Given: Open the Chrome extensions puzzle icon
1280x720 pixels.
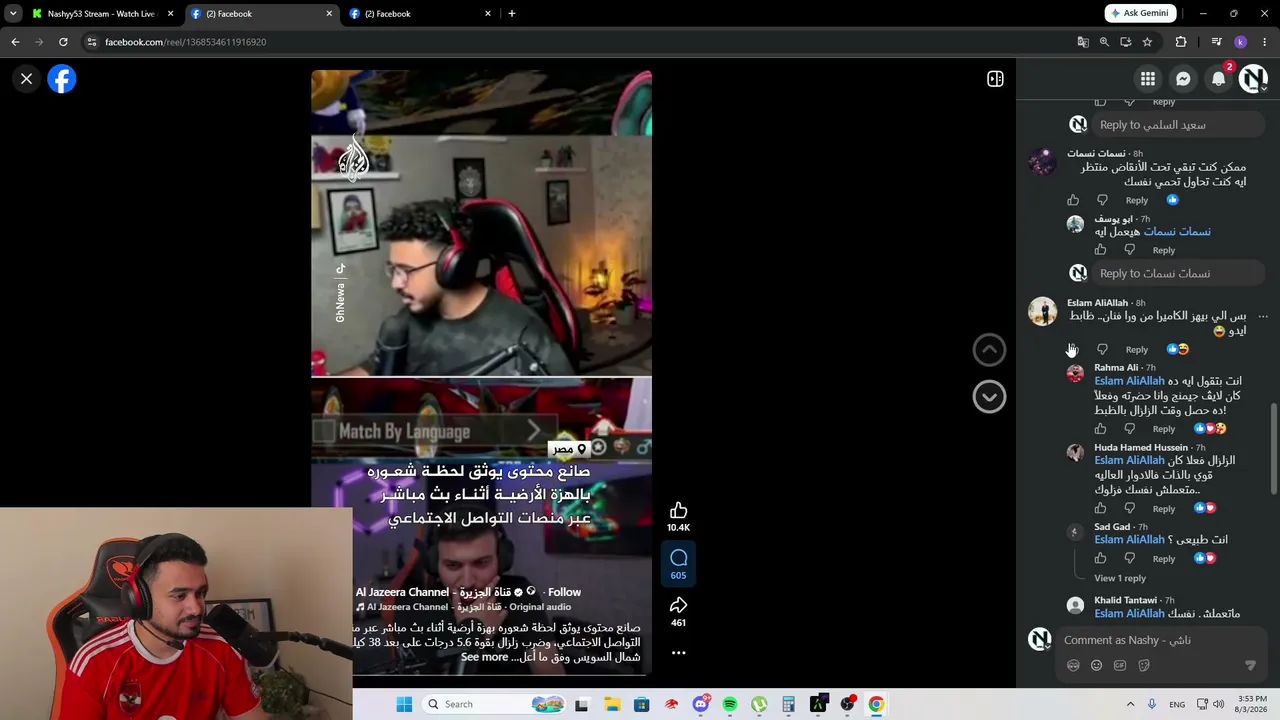Looking at the screenshot, I should click(x=1181, y=42).
